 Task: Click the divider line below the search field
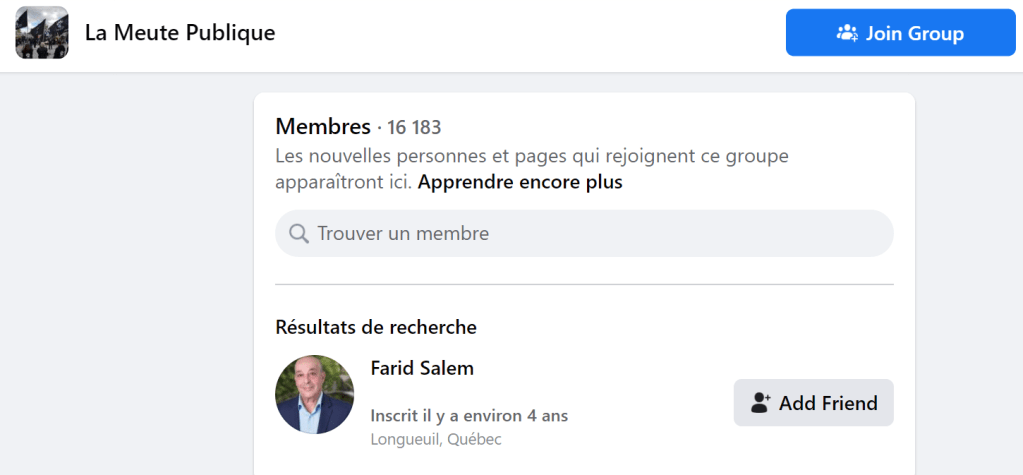[584, 284]
